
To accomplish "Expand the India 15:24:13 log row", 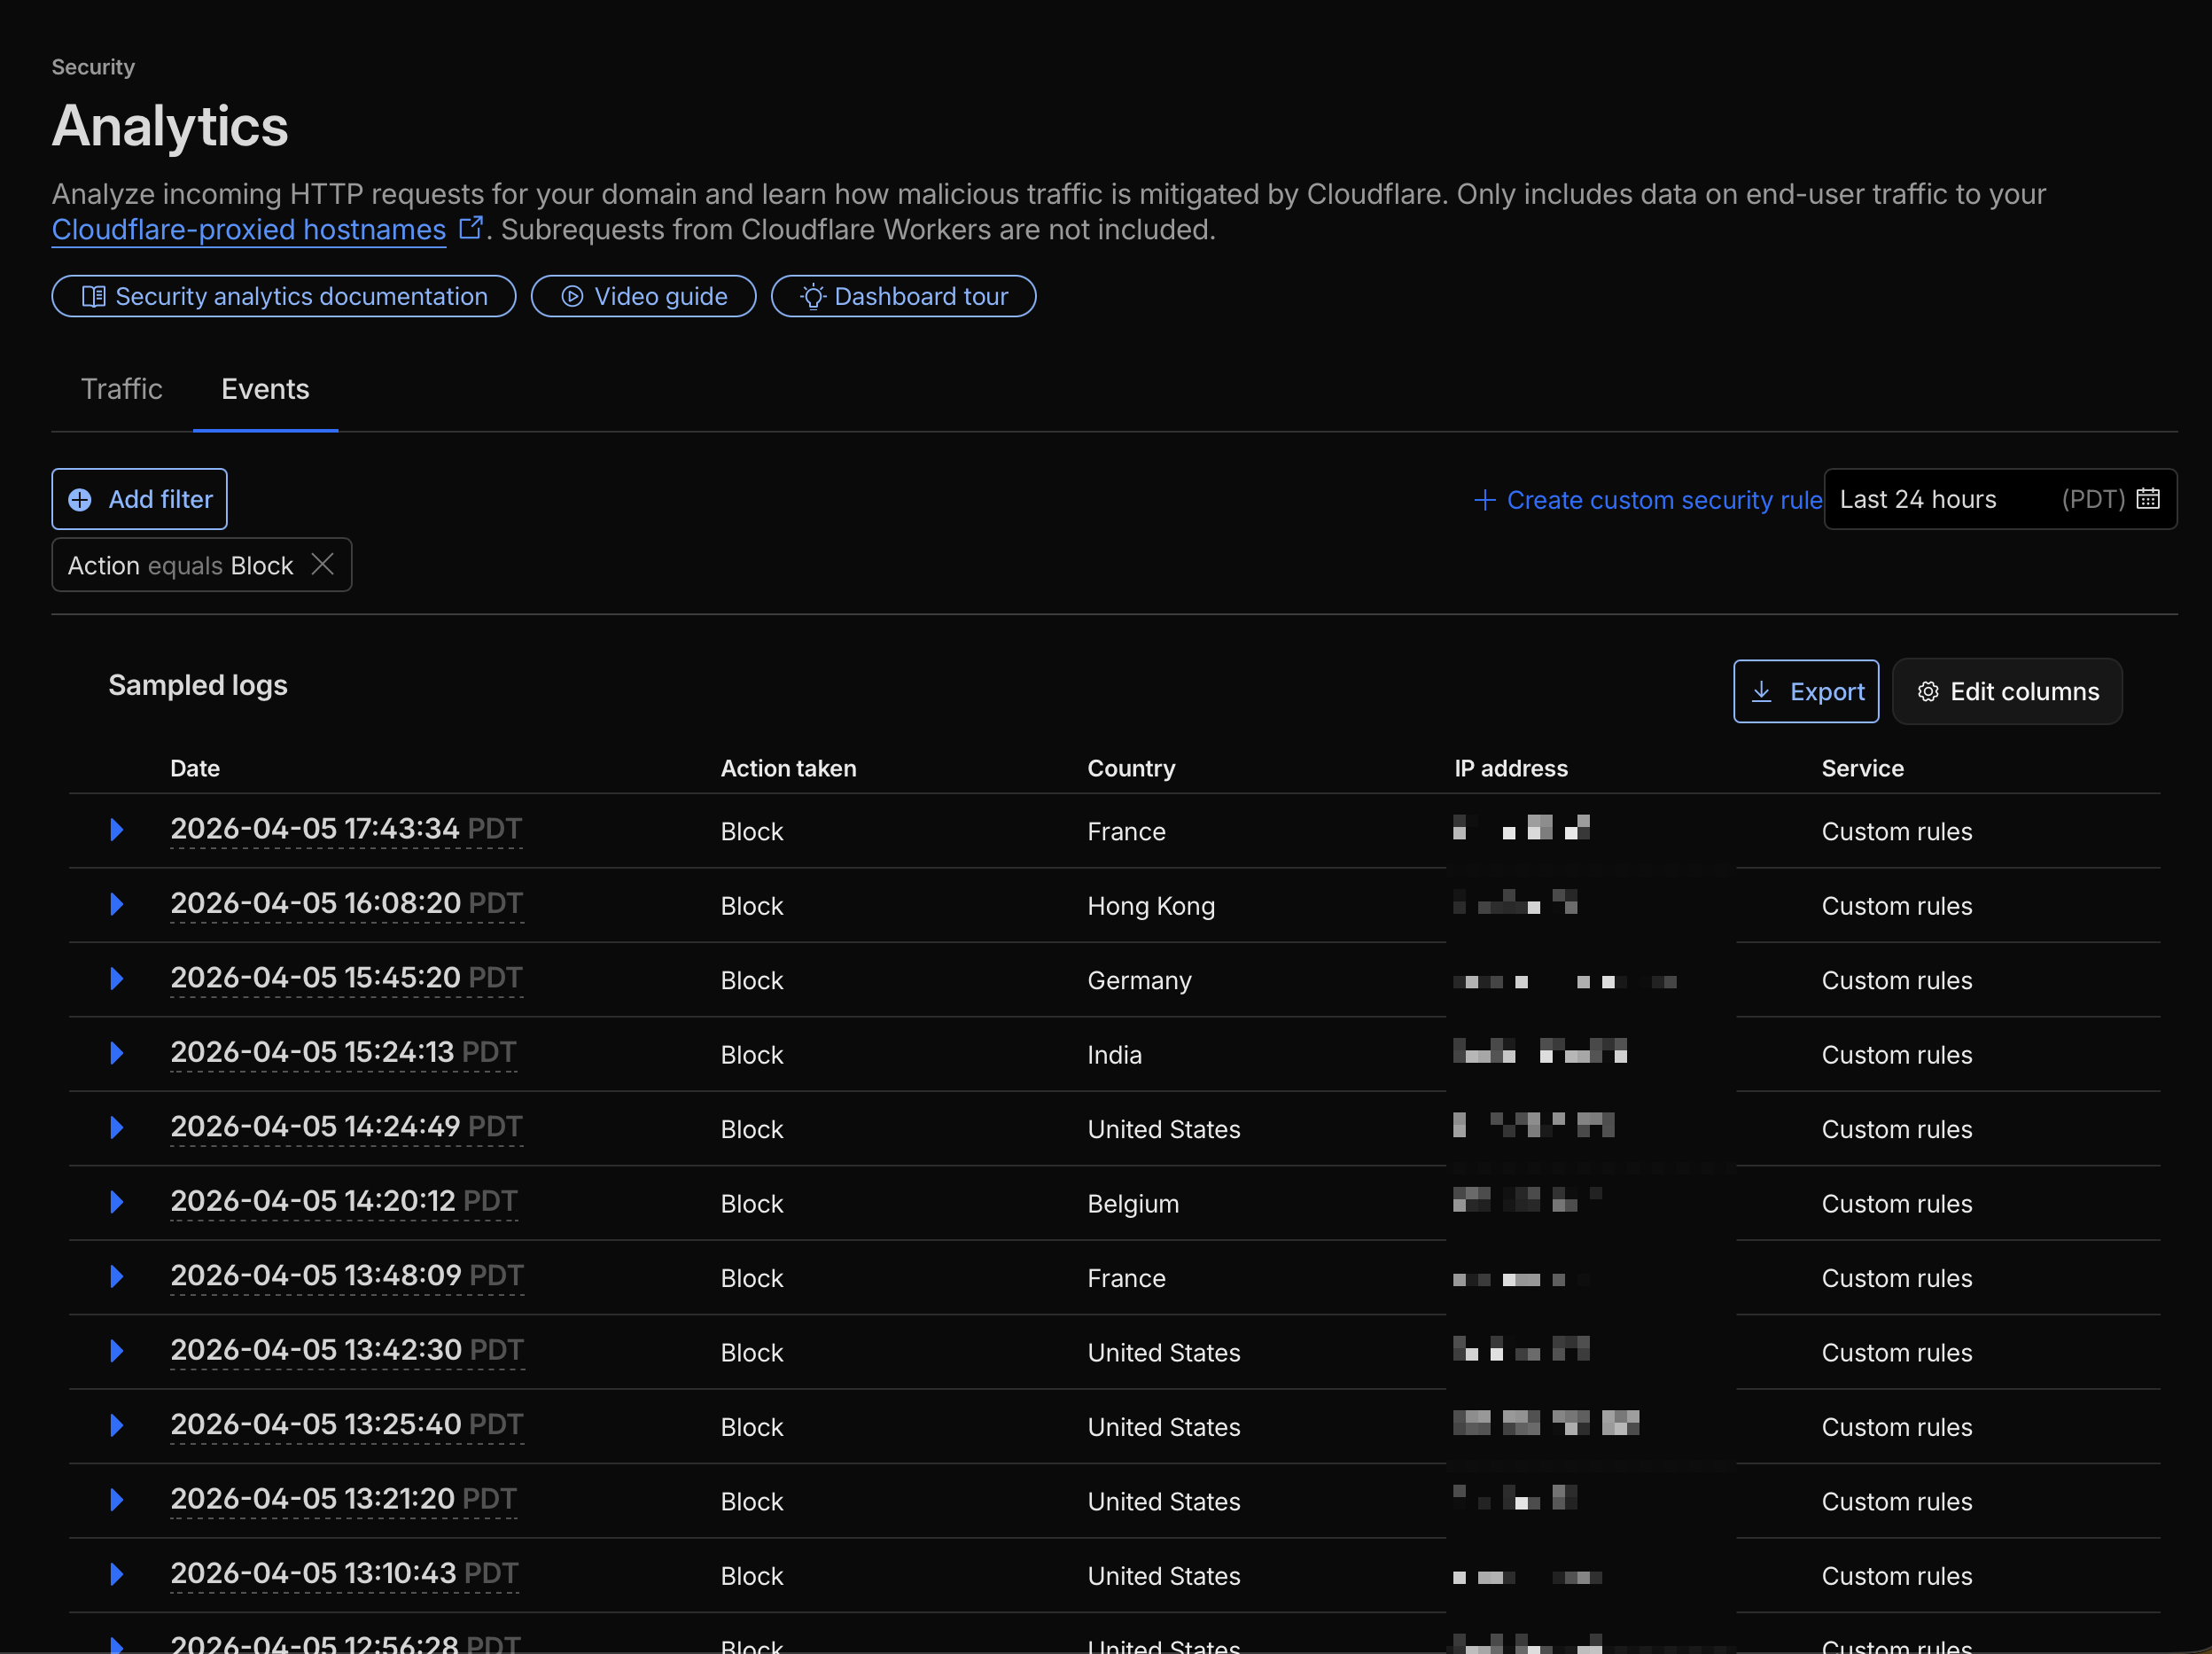I will click(117, 1053).
